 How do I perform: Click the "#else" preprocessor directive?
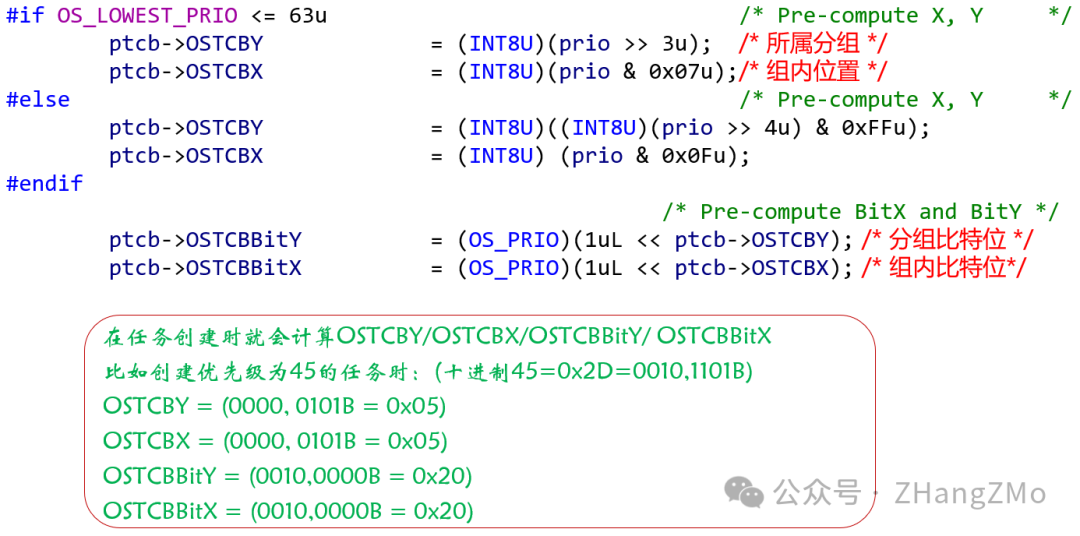(x=38, y=100)
